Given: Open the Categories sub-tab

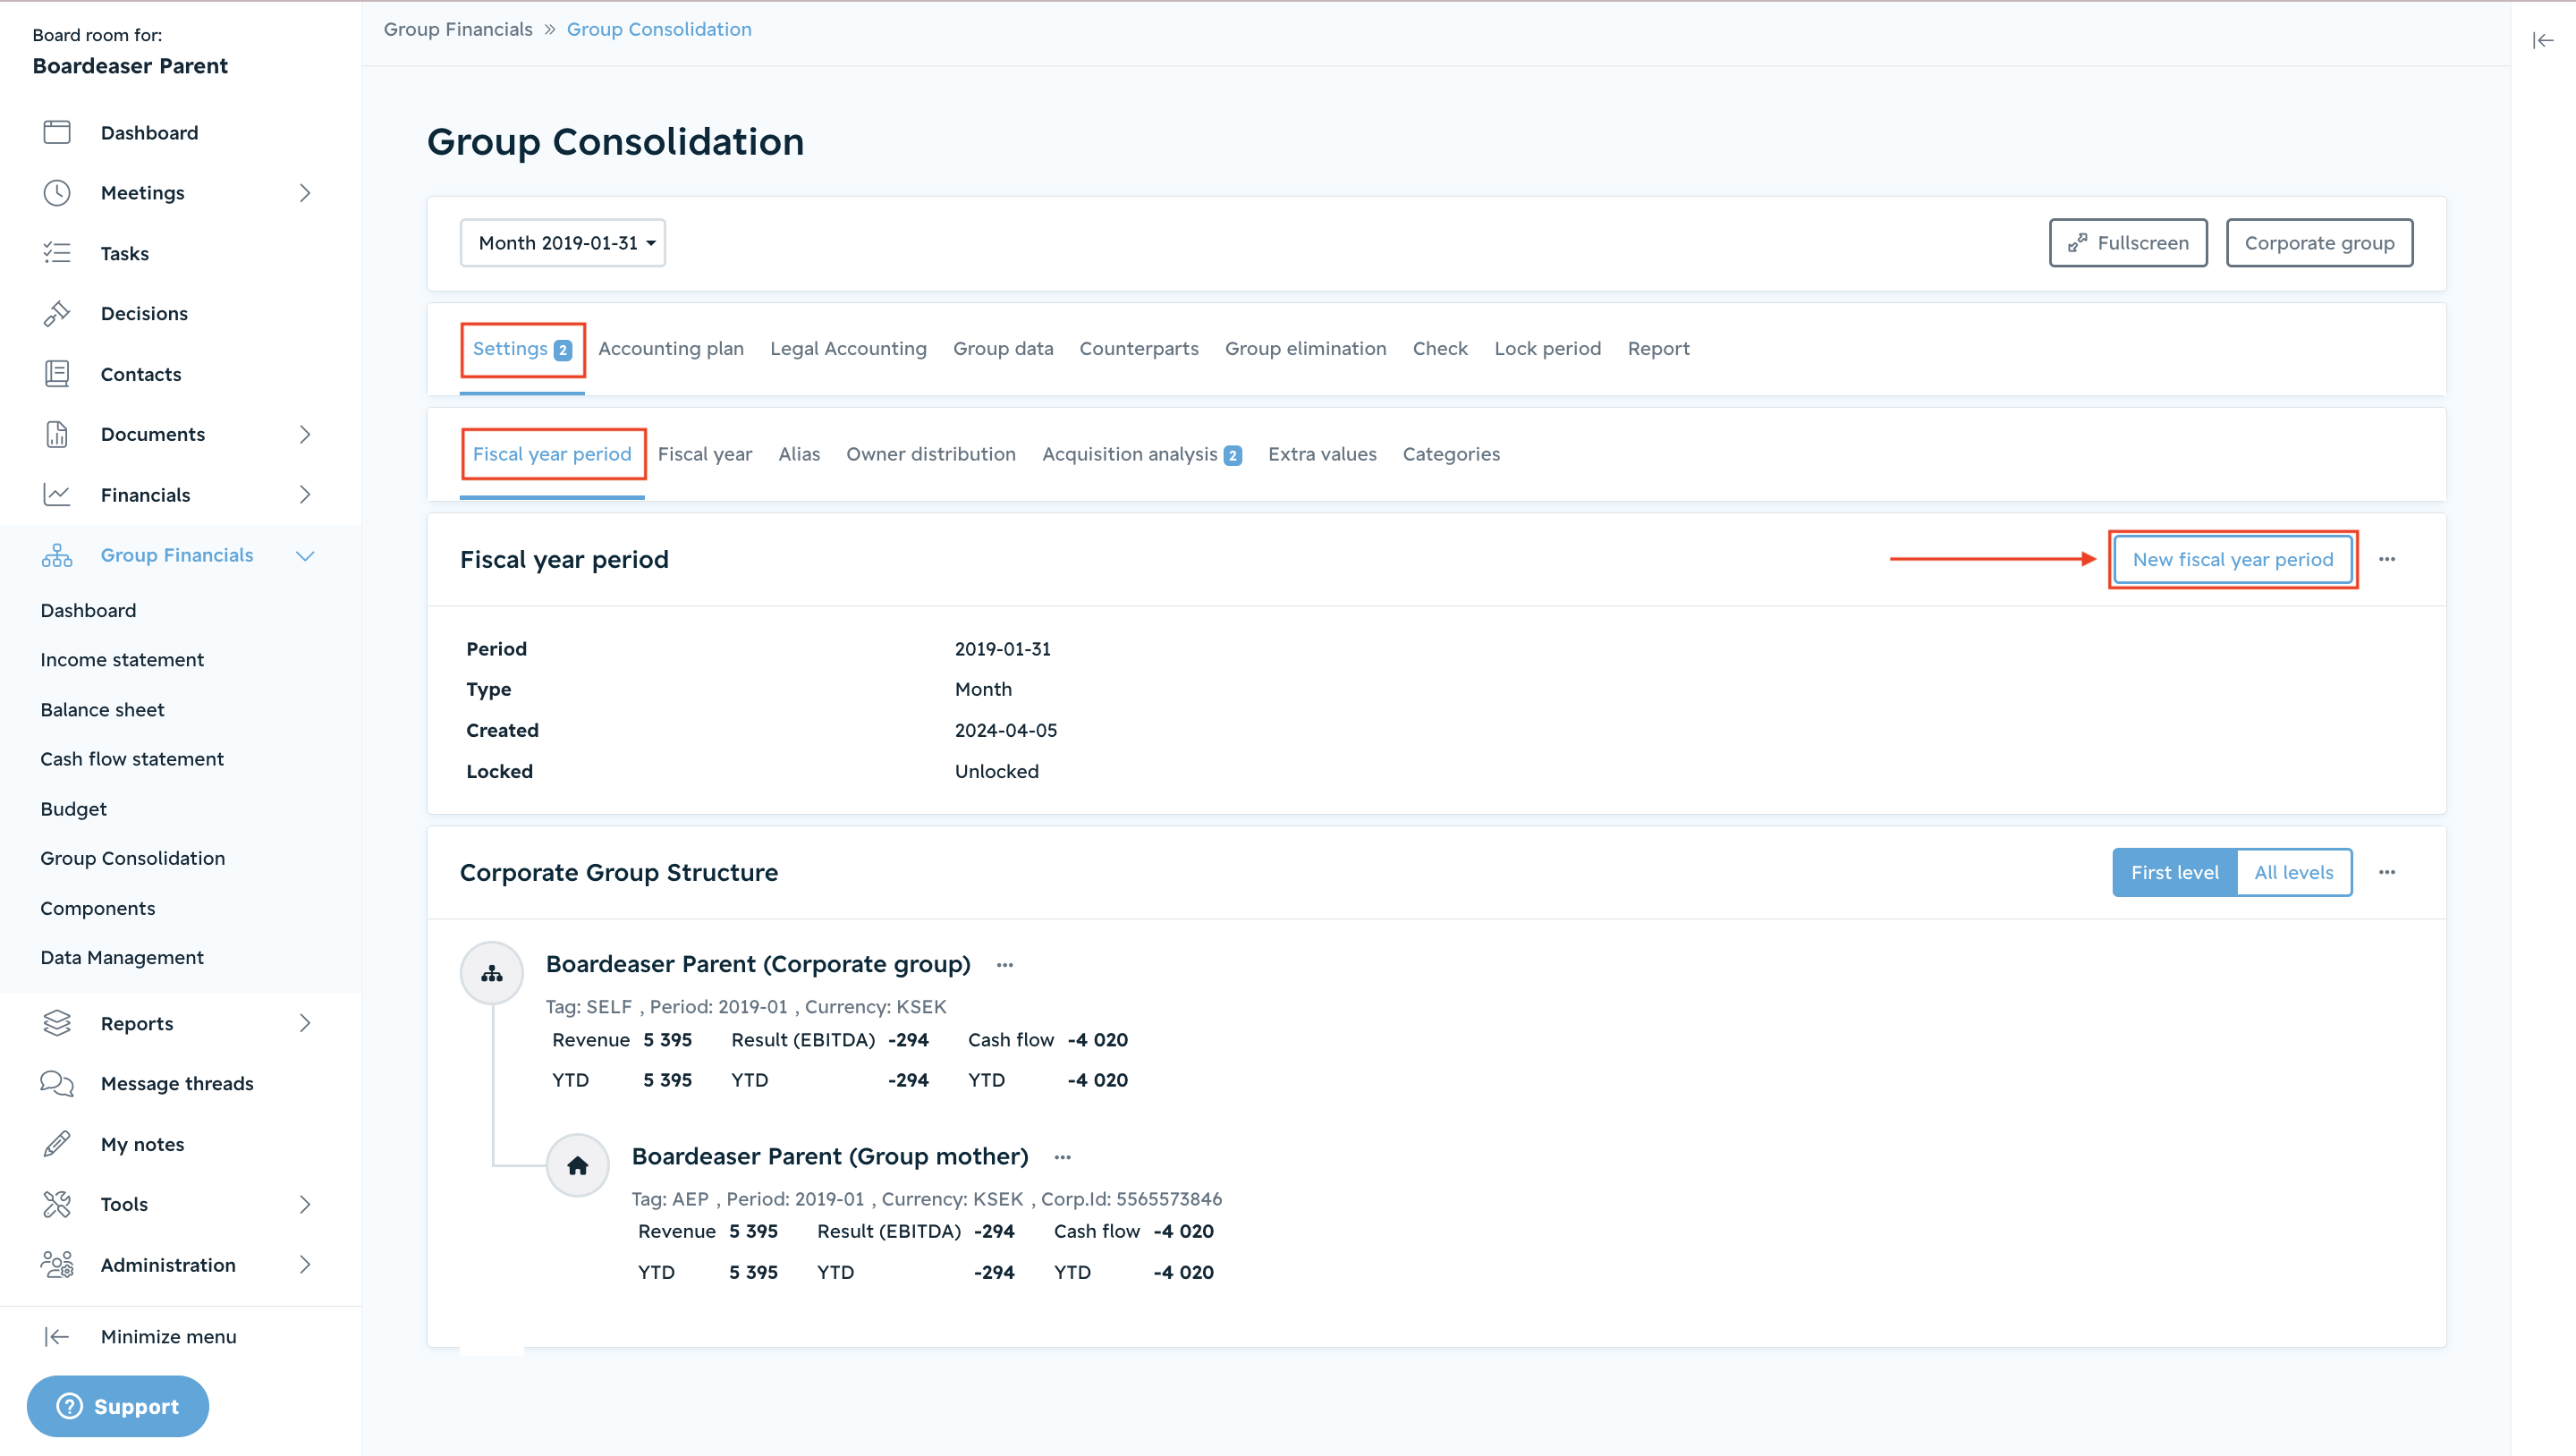Looking at the screenshot, I should coord(1451,454).
